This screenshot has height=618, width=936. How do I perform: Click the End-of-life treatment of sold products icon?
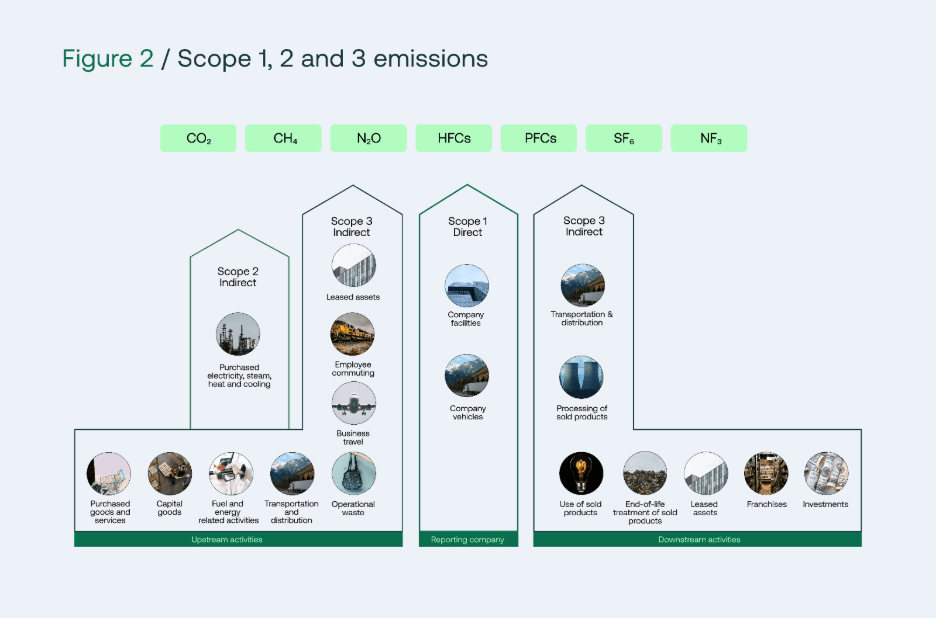[x=645, y=473]
